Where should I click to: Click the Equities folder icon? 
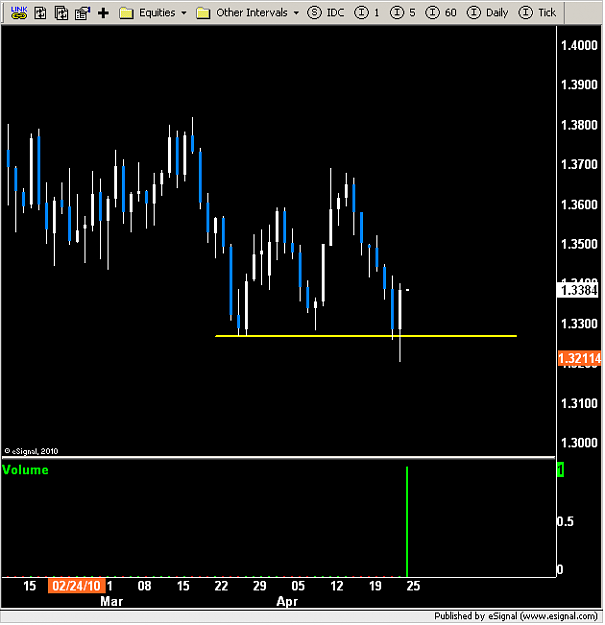point(126,13)
